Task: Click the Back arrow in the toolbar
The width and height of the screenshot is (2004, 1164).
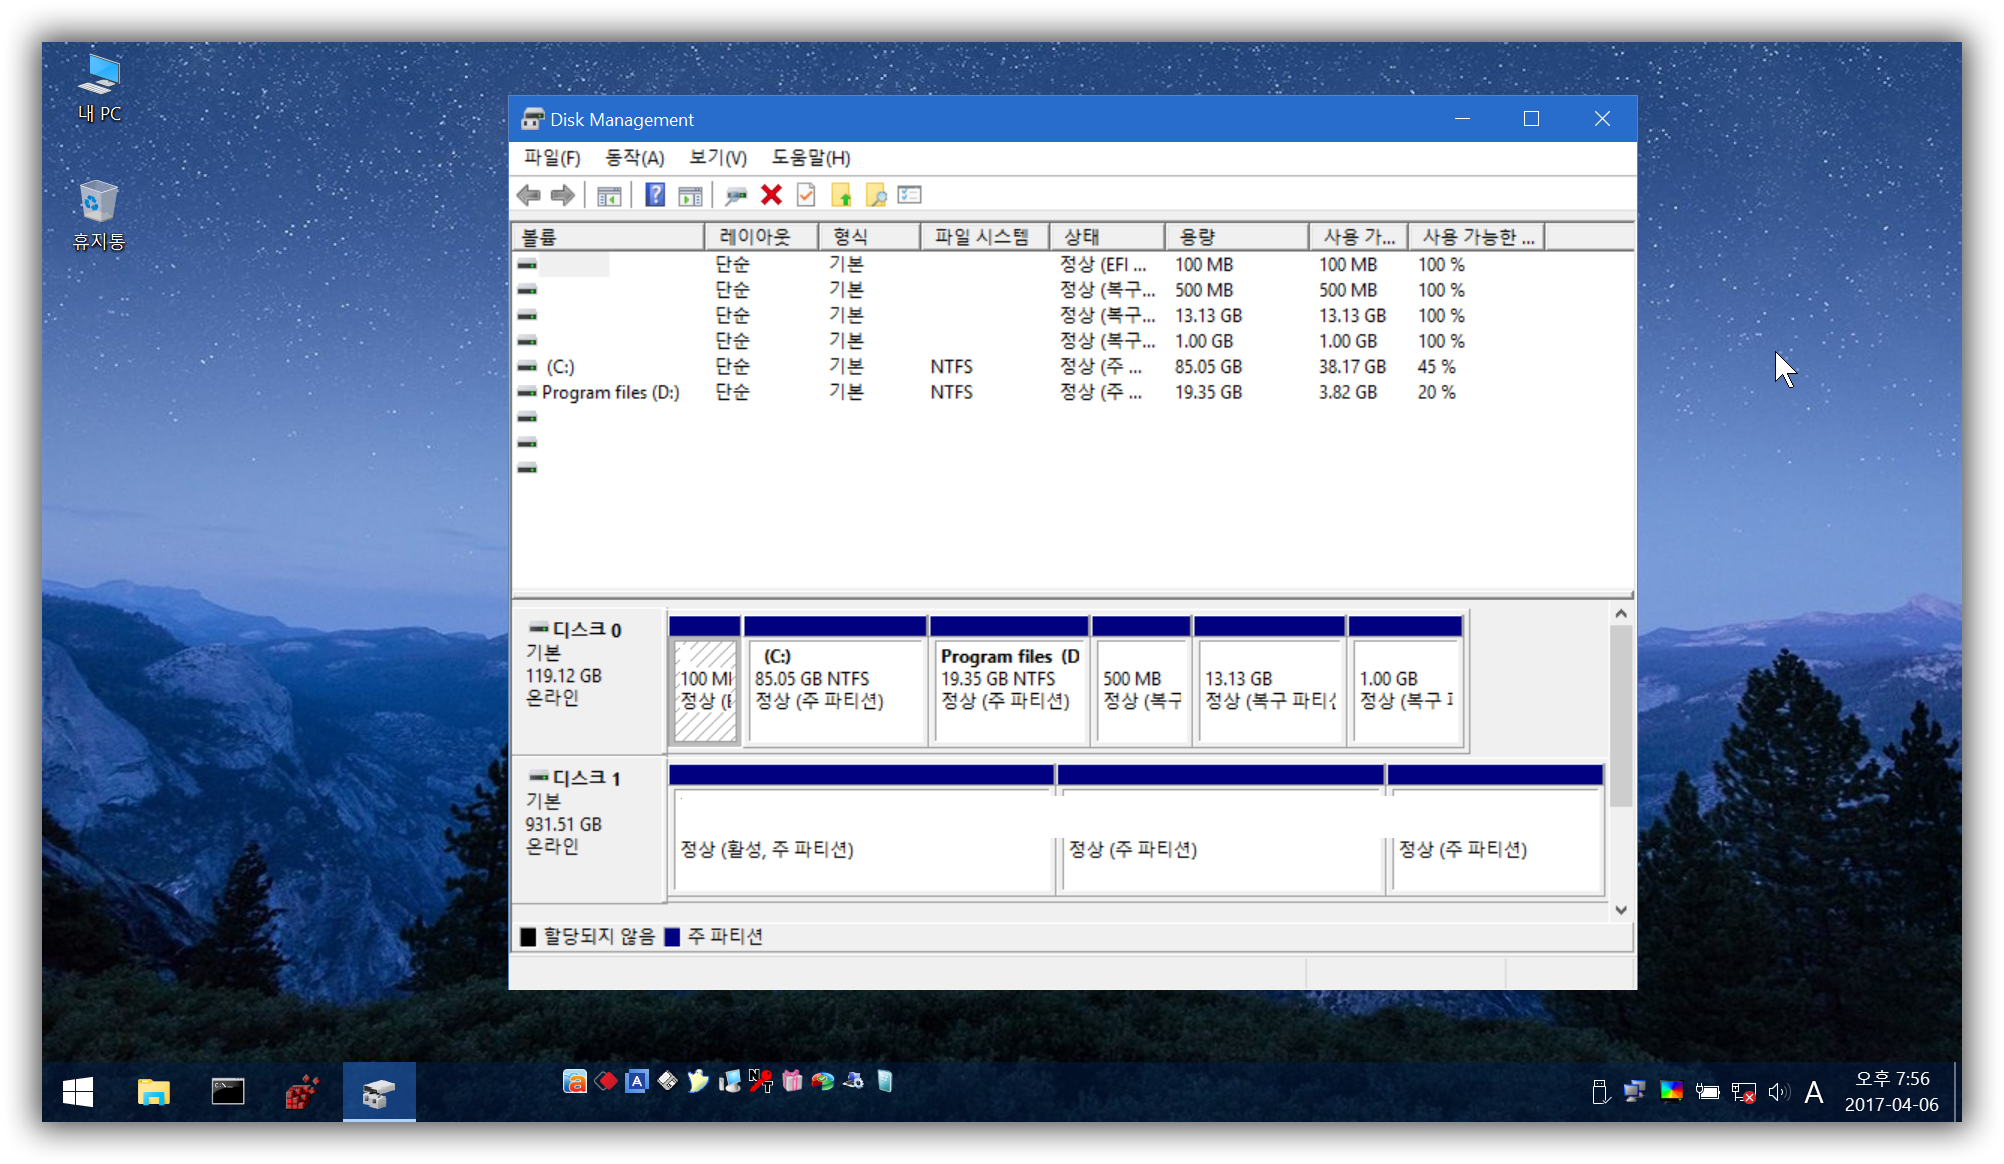Action: coord(529,196)
